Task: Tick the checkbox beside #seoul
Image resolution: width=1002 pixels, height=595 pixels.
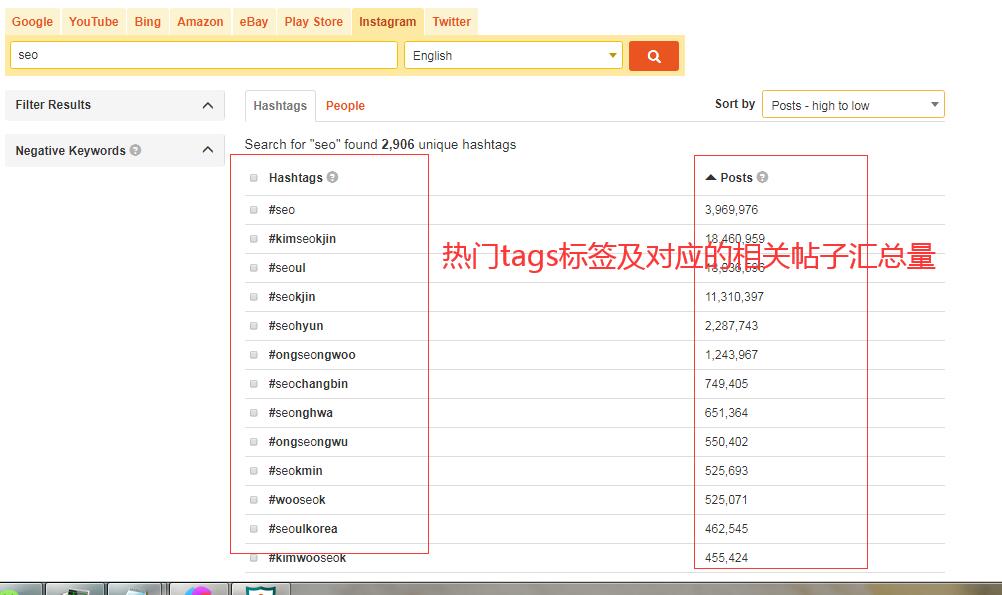Action: click(x=253, y=268)
